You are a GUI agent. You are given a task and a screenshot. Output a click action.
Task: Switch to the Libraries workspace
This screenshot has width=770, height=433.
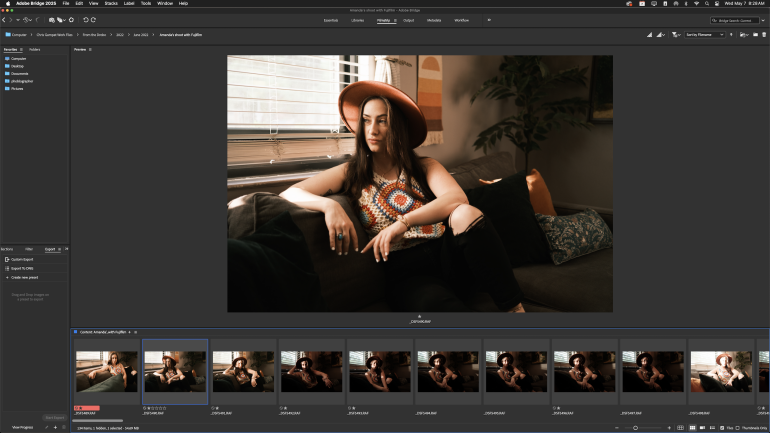point(358,20)
